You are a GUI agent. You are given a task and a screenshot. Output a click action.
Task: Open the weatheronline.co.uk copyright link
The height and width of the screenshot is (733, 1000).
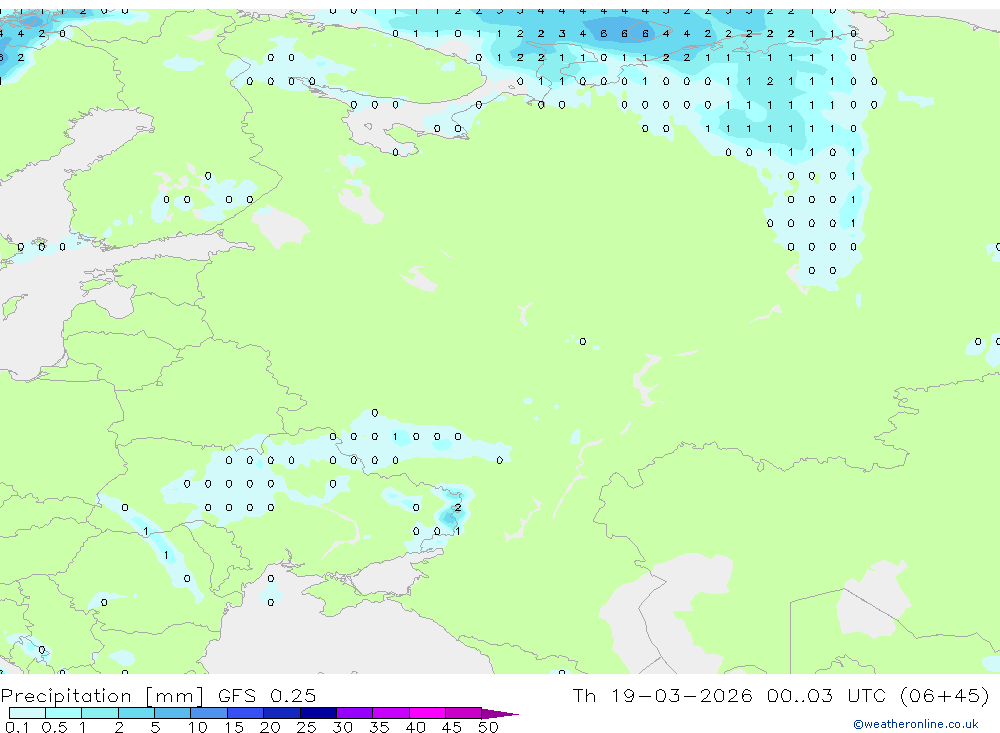point(915,724)
